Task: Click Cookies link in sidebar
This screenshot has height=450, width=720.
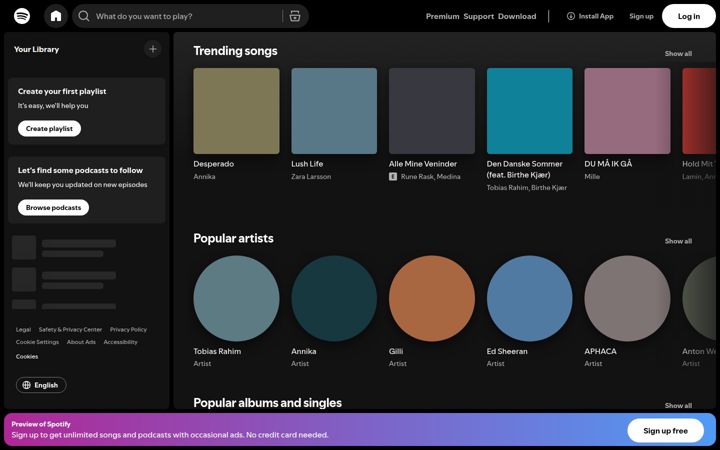Action: [27, 356]
